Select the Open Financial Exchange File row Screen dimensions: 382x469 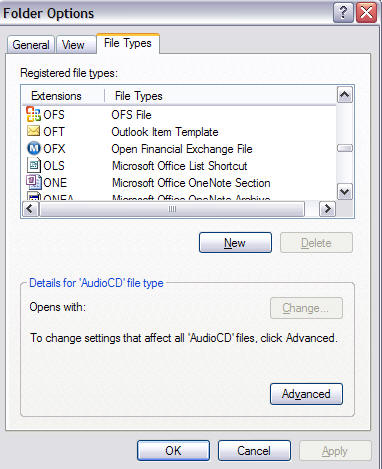[x=180, y=149]
